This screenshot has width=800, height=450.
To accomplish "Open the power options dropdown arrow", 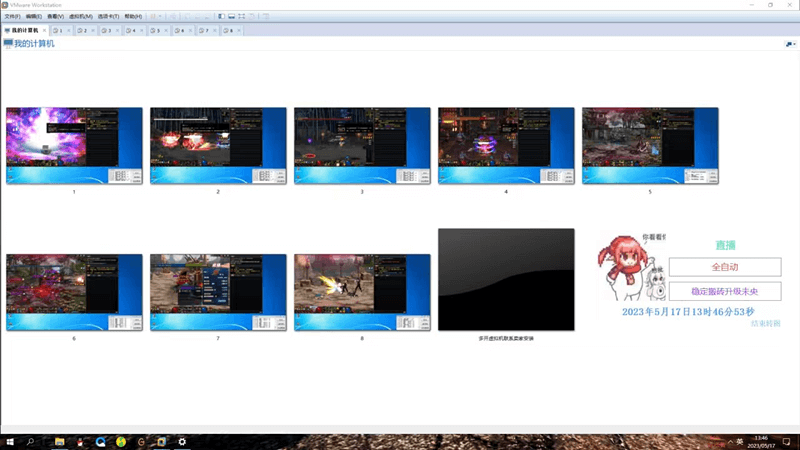I will click(160, 16).
